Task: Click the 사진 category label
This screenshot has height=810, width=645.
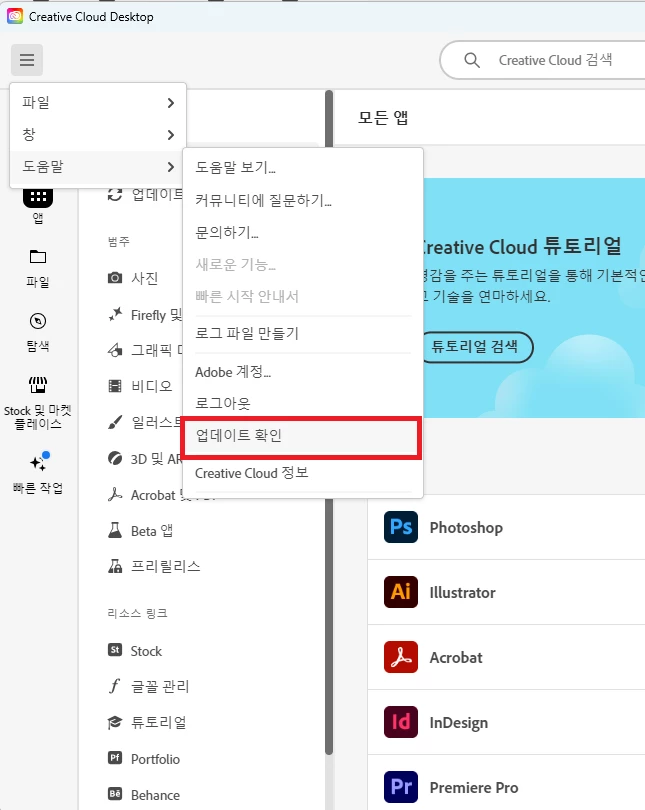Action: [x=145, y=278]
